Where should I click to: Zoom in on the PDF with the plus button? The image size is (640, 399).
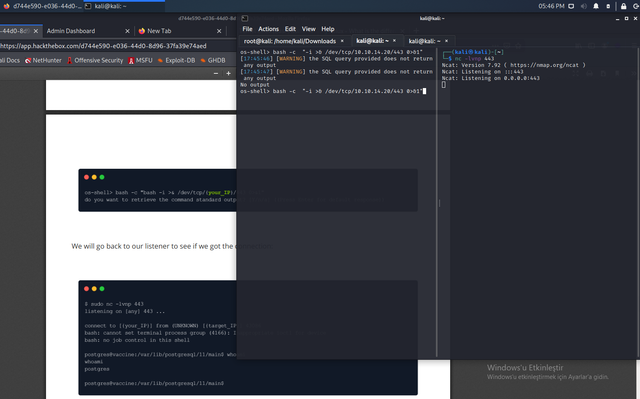229,73
